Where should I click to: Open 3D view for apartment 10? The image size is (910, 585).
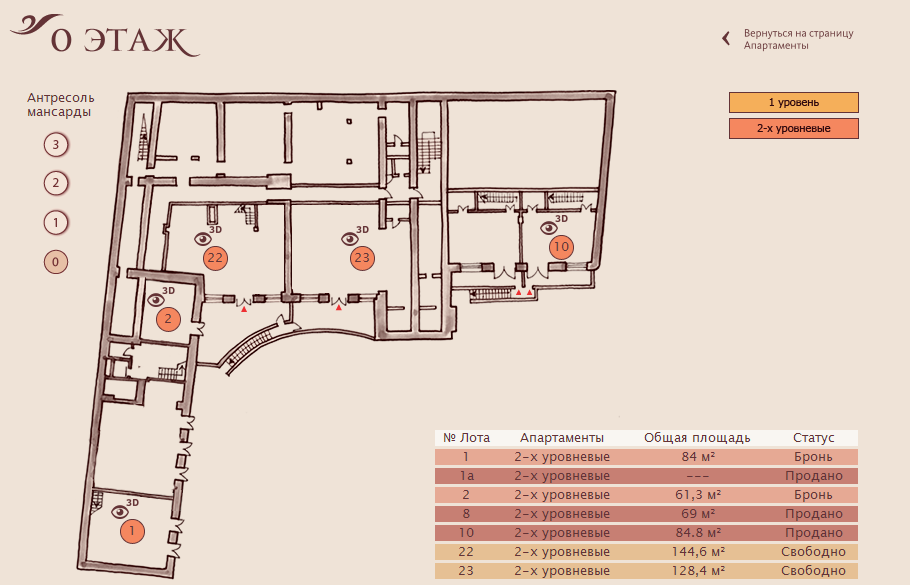tap(554, 225)
